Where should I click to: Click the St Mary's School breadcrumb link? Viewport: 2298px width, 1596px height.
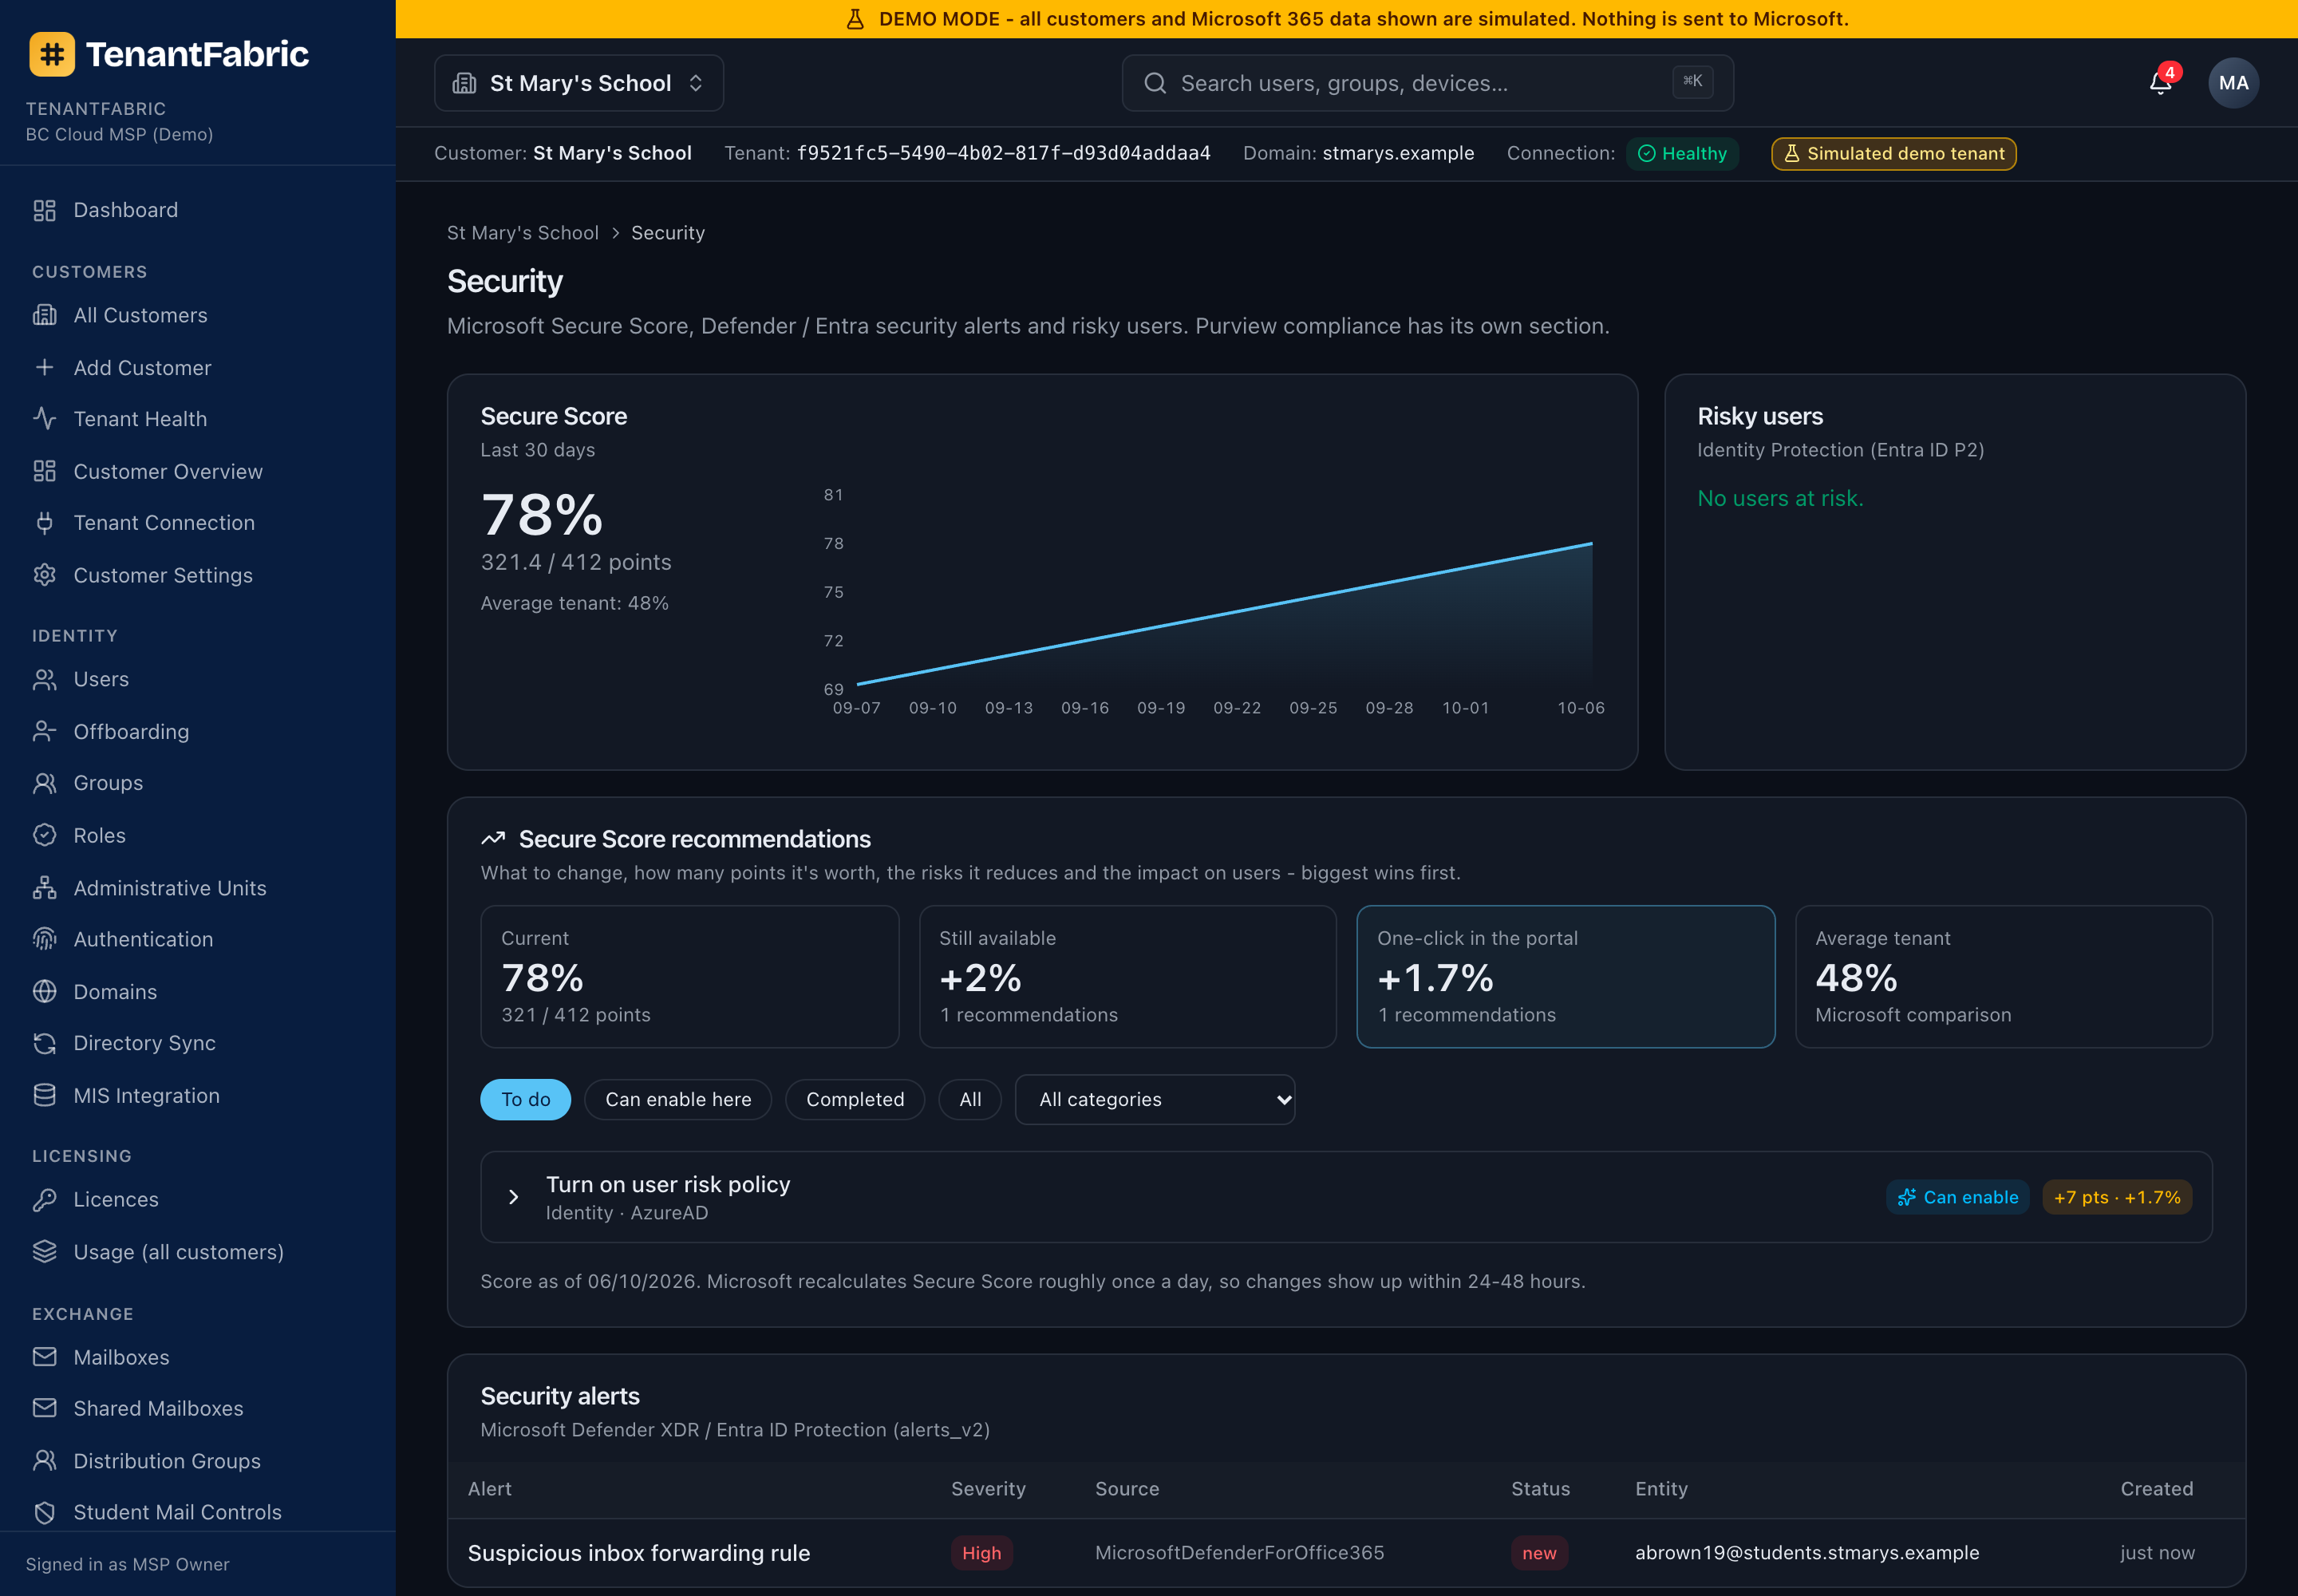[x=523, y=233]
